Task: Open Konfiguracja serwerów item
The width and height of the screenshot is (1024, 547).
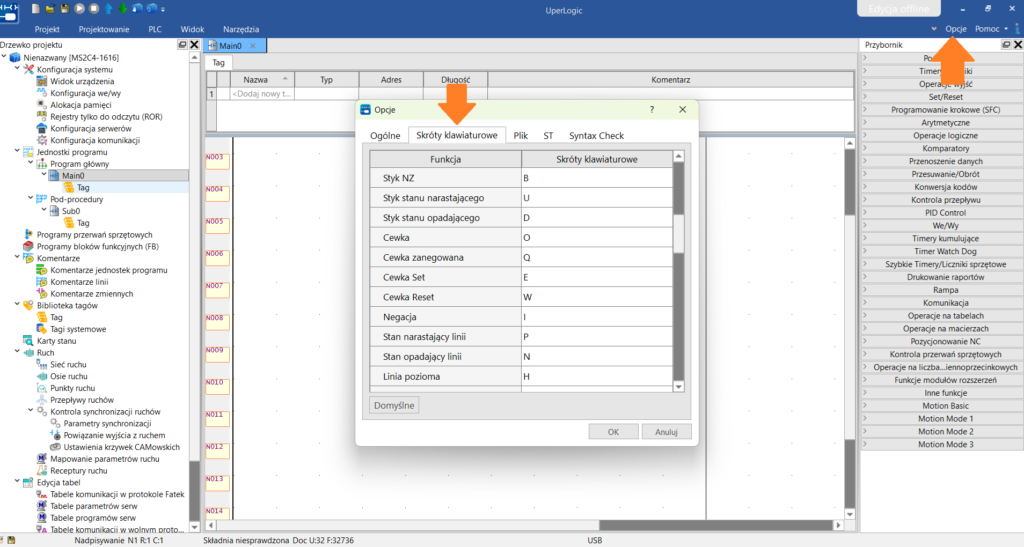Action: pos(91,129)
